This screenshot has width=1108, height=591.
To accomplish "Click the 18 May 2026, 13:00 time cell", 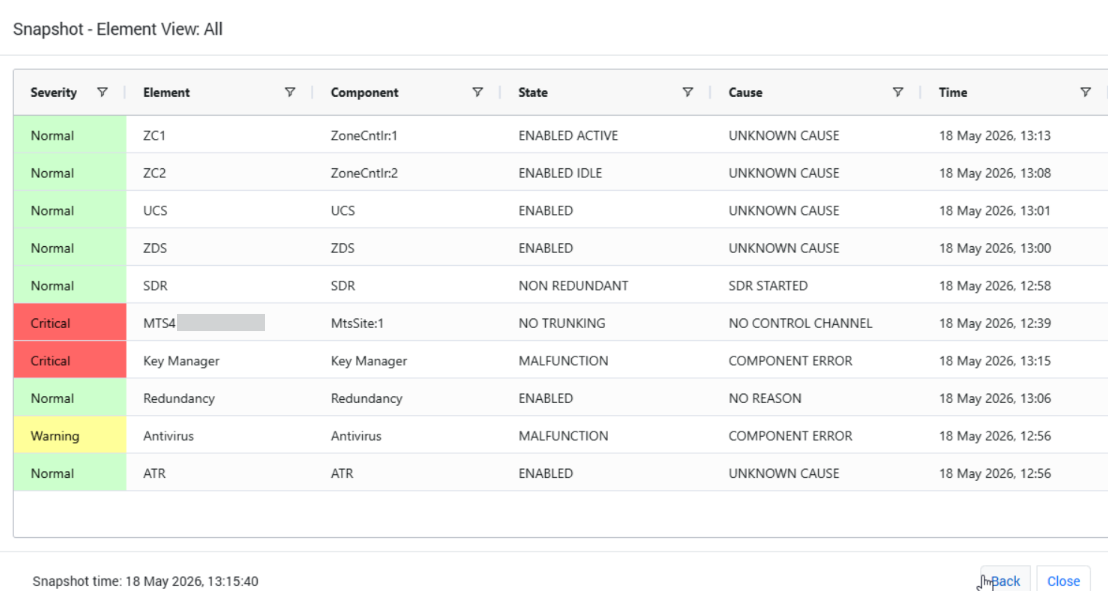I will [1015, 248].
